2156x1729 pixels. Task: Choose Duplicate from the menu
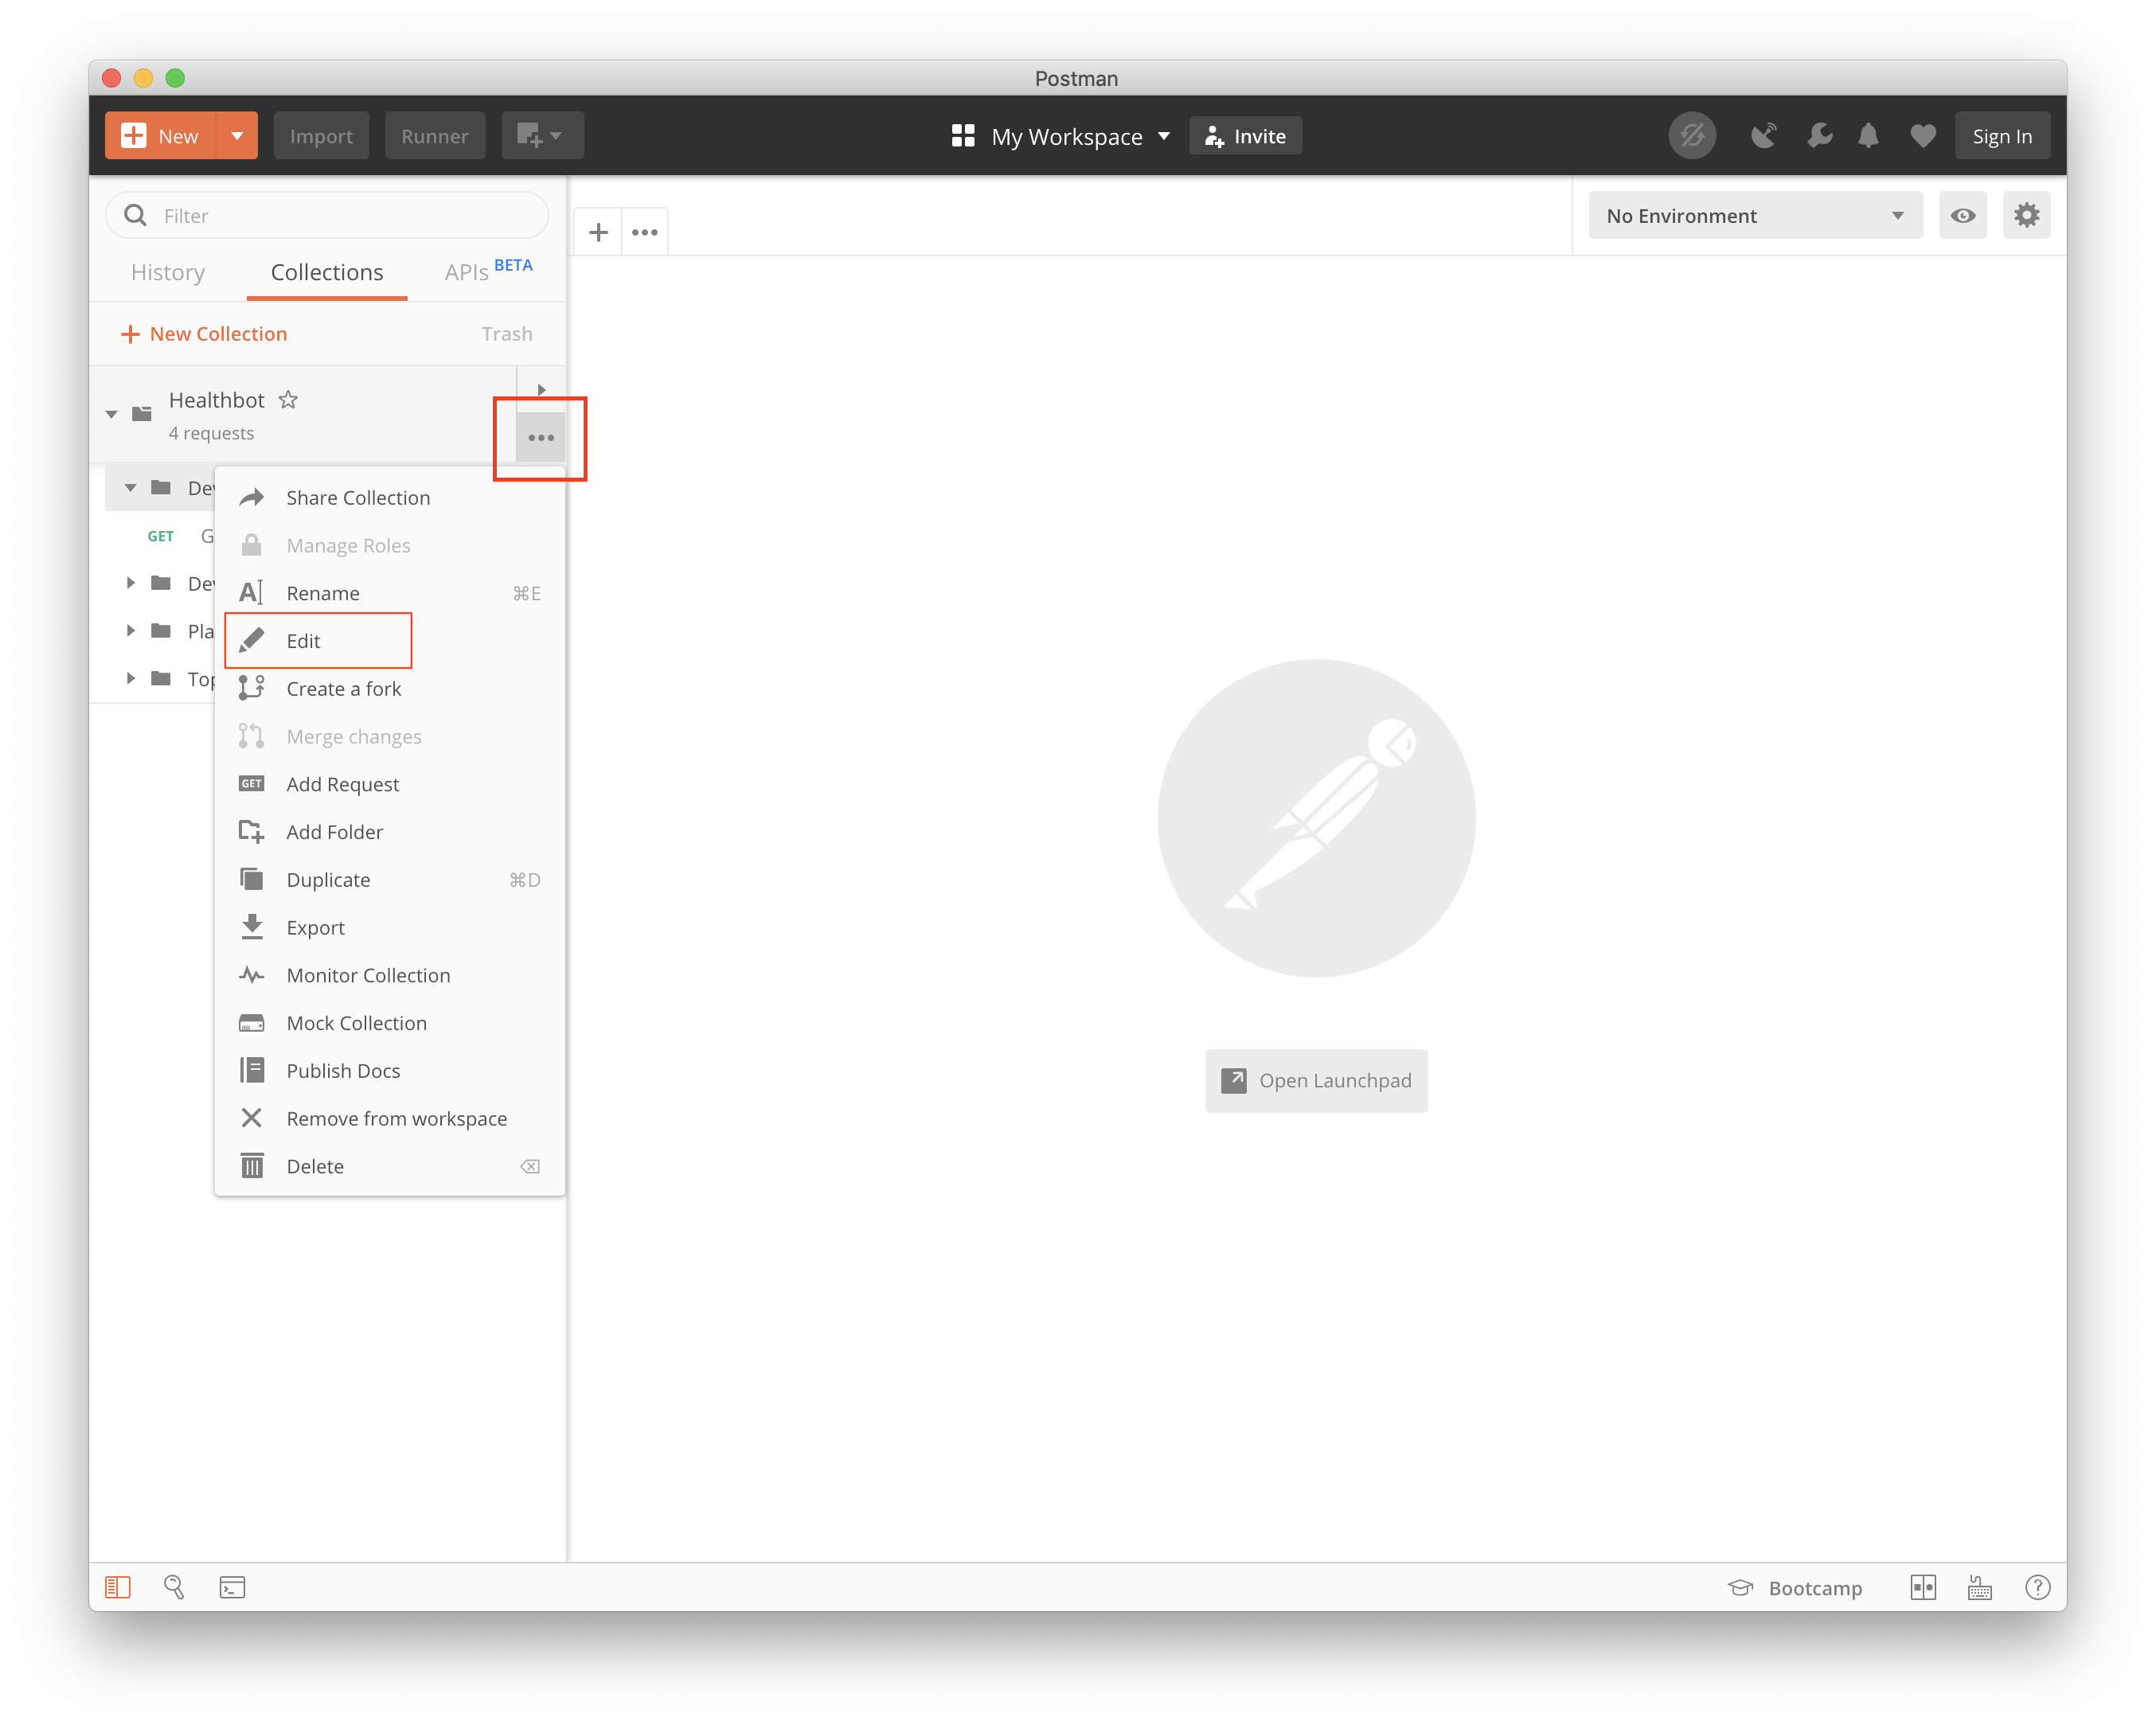(x=389, y=880)
